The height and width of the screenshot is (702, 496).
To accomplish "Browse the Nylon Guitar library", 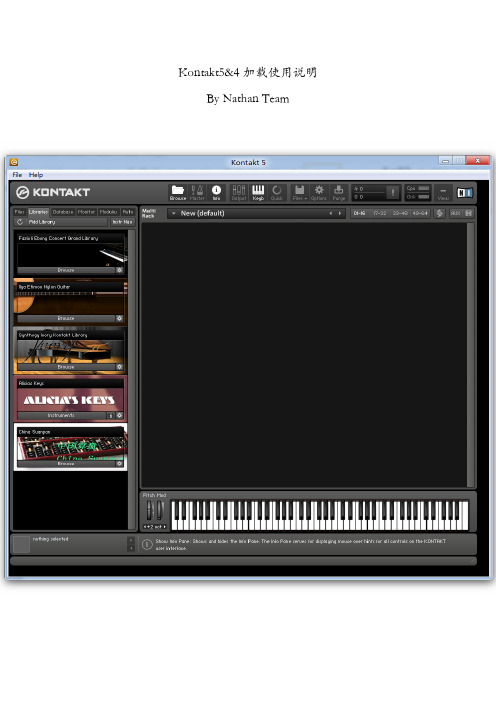I will (66, 318).
